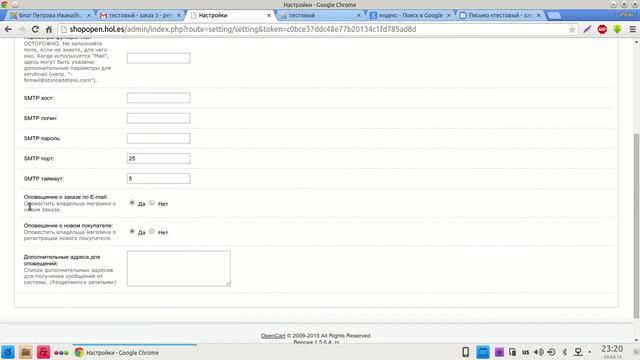Open the FileZilla taskbar icon
The width and height of the screenshot is (640, 360).
click(x=43, y=352)
